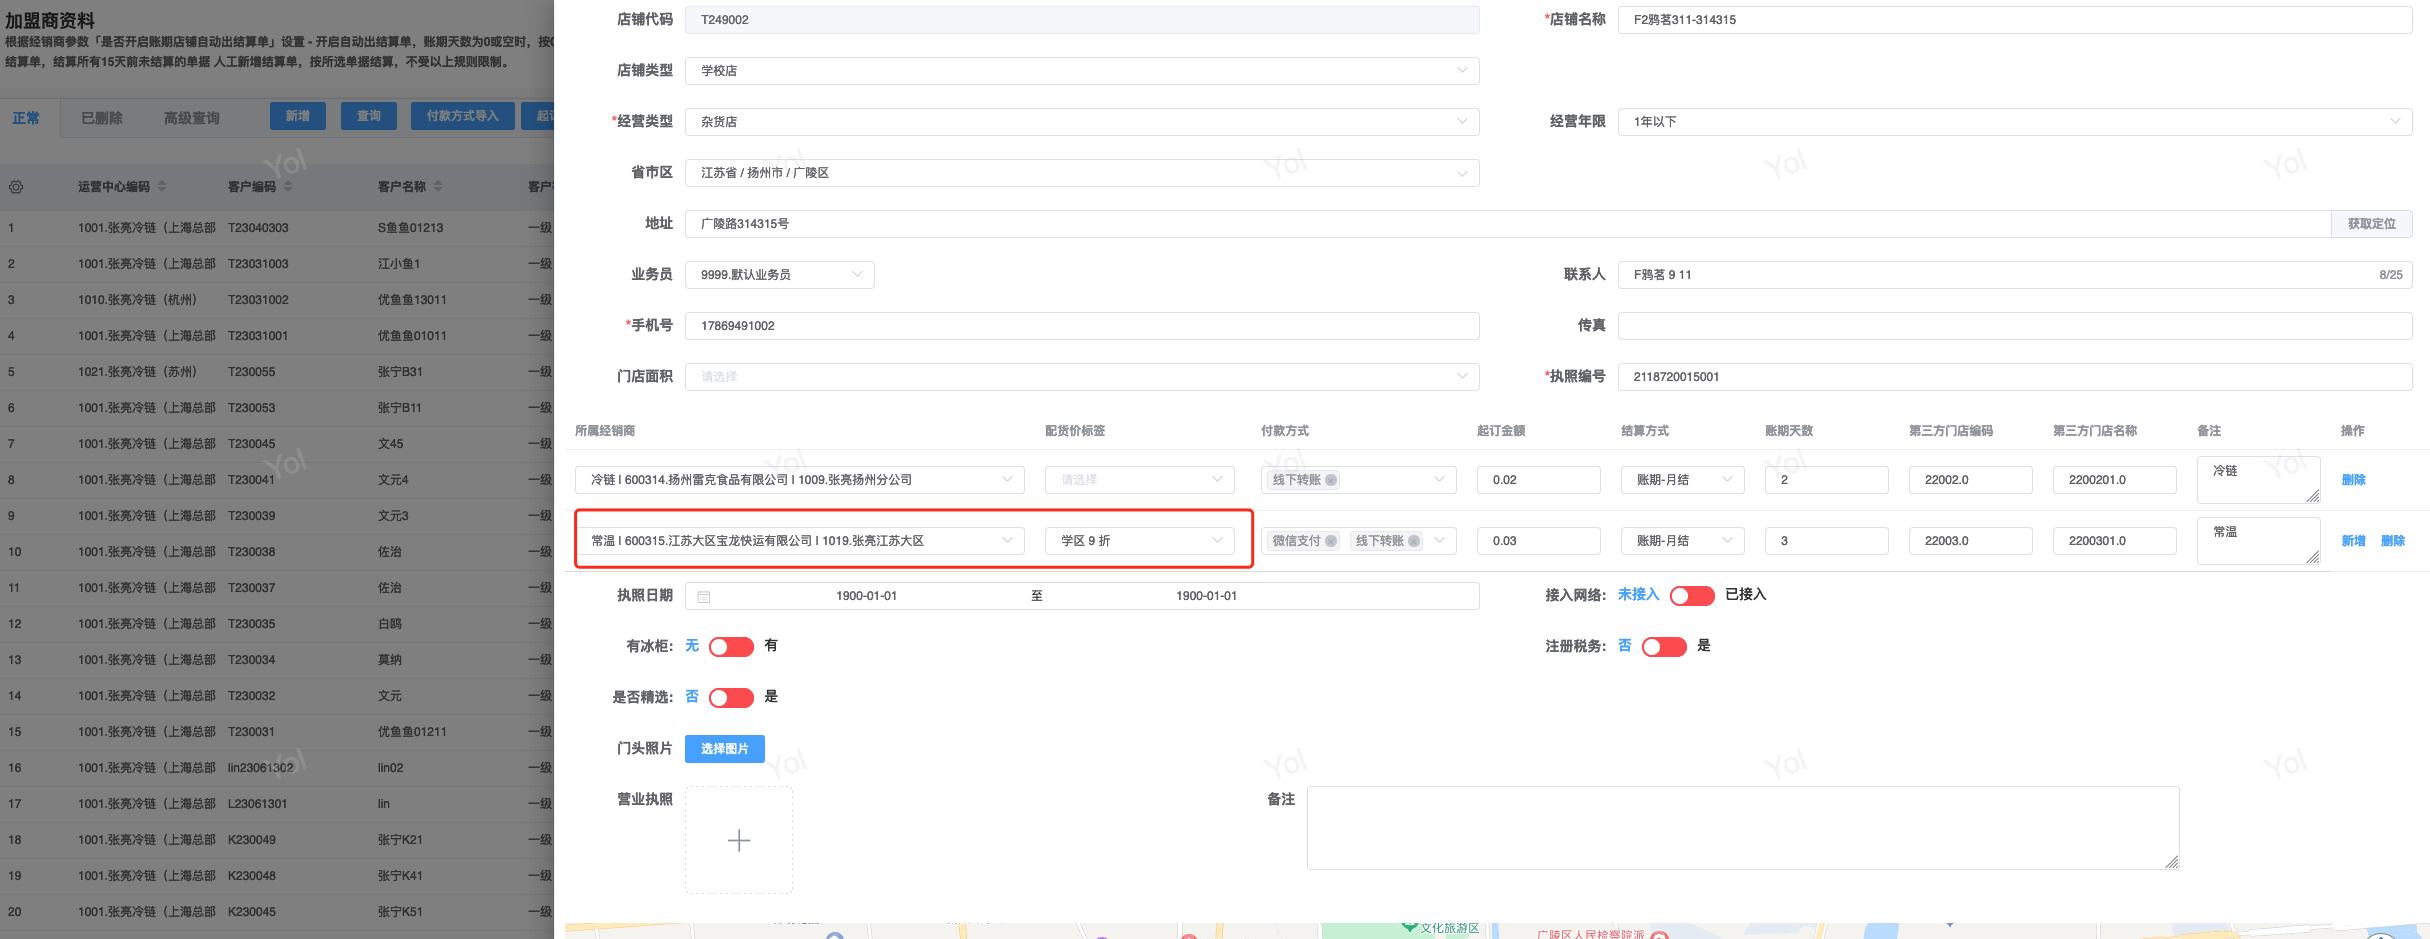Click 新增 link in 常温 dealer row
Viewport: 2430px width, 939px height.
coord(2354,541)
